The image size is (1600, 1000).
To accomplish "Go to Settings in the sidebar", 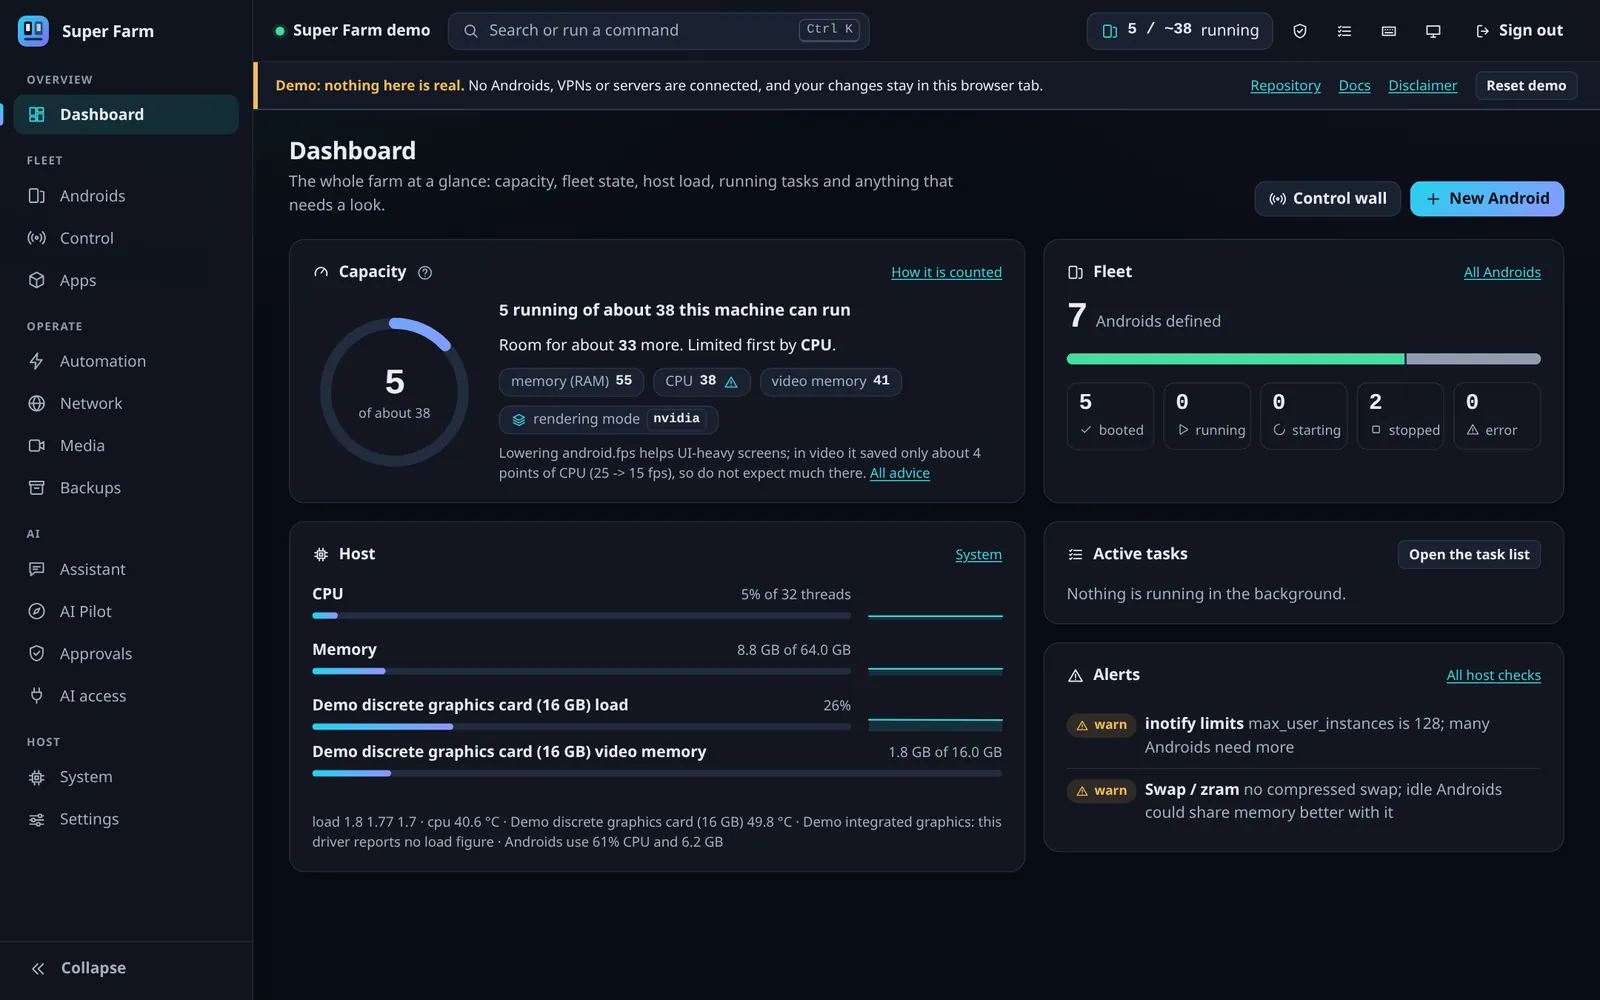I will point(126,819).
